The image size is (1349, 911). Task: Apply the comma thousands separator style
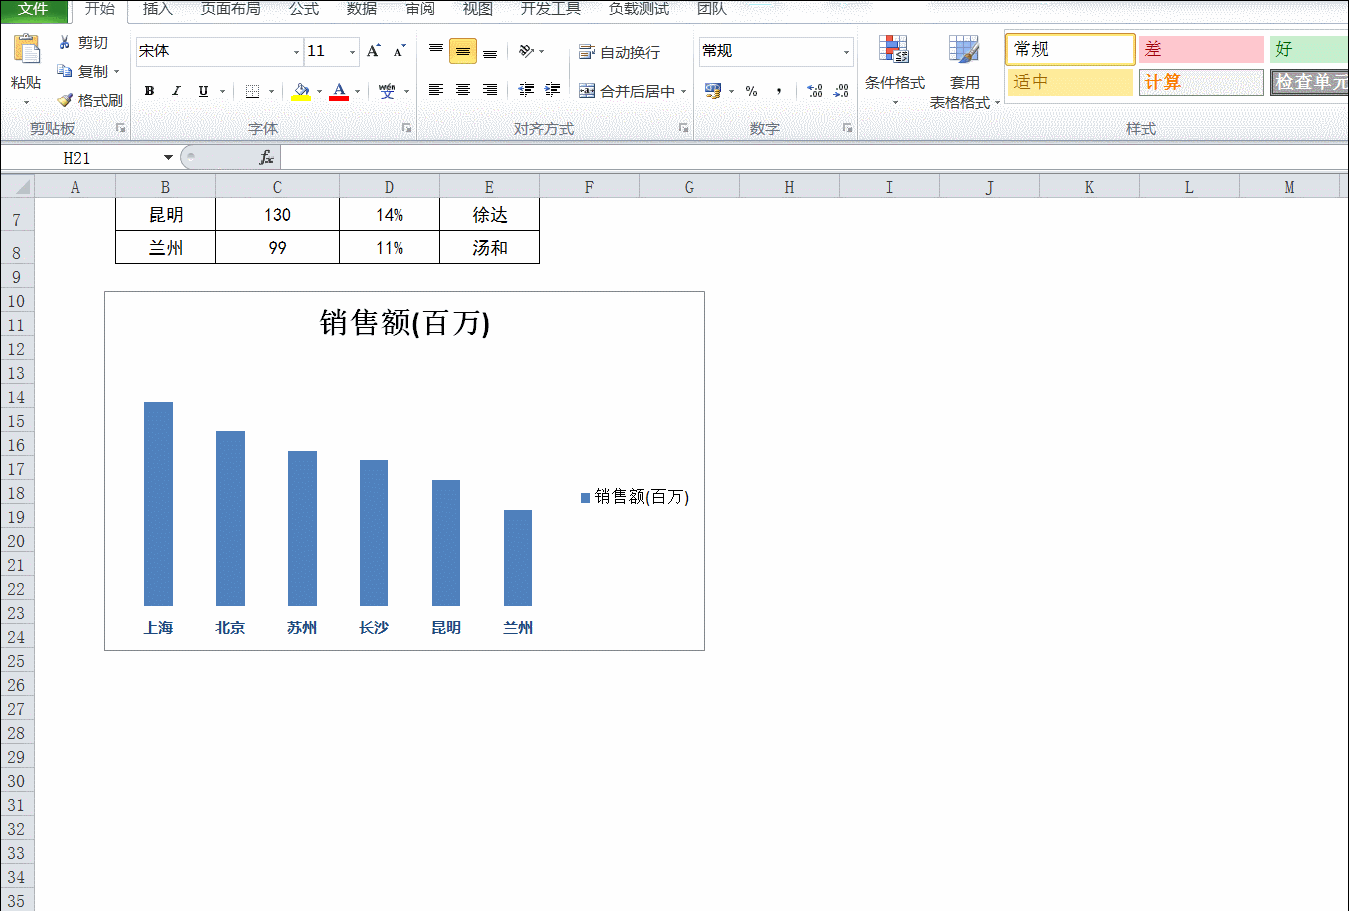pos(778,91)
